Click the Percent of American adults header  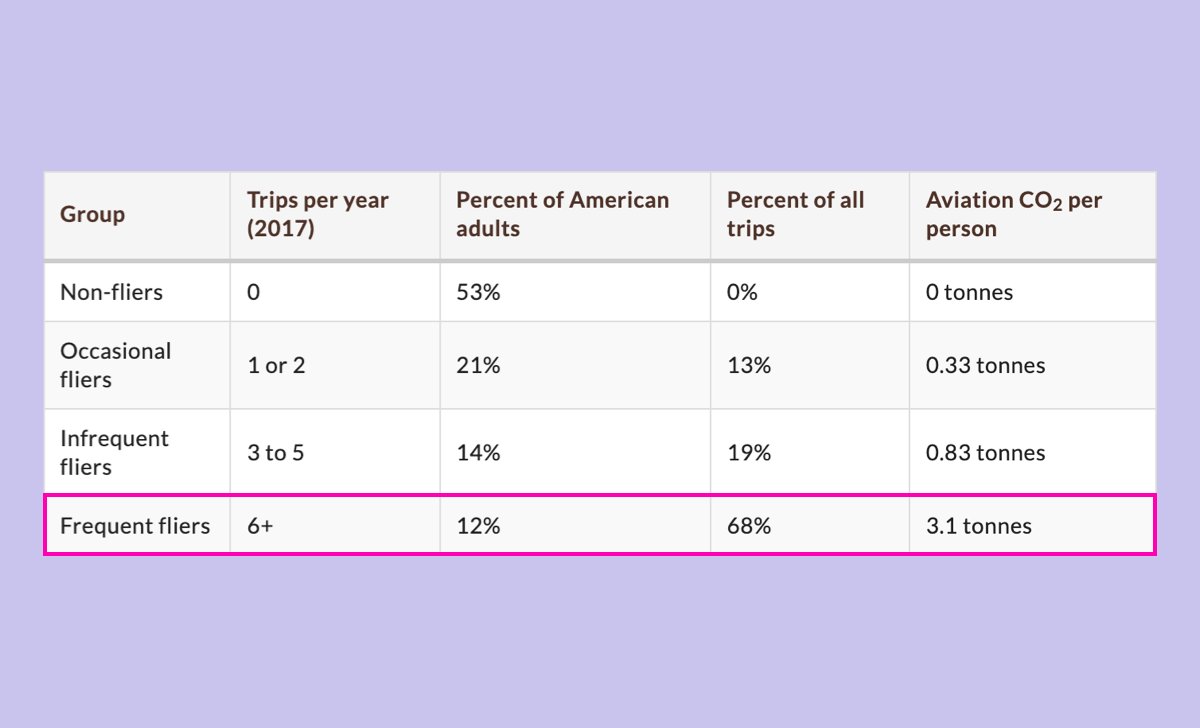coord(562,214)
